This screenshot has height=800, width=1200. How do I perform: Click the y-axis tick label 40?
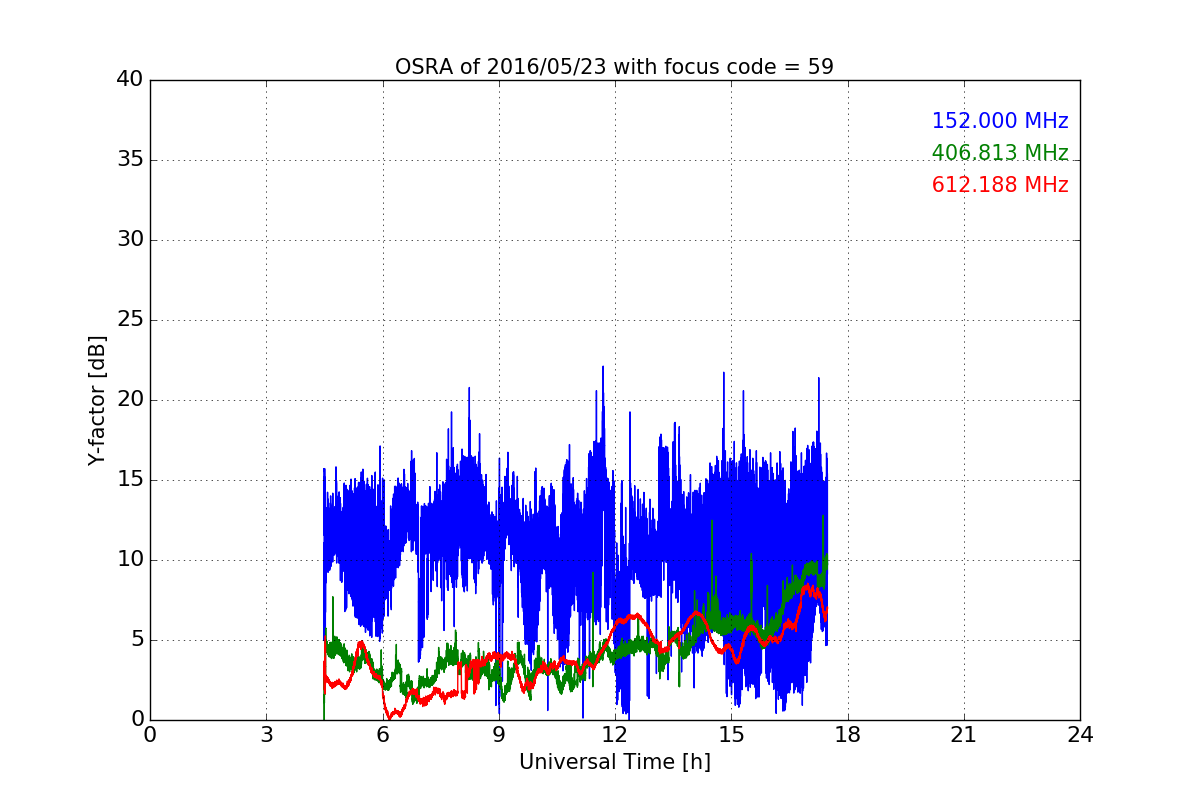point(130,80)
